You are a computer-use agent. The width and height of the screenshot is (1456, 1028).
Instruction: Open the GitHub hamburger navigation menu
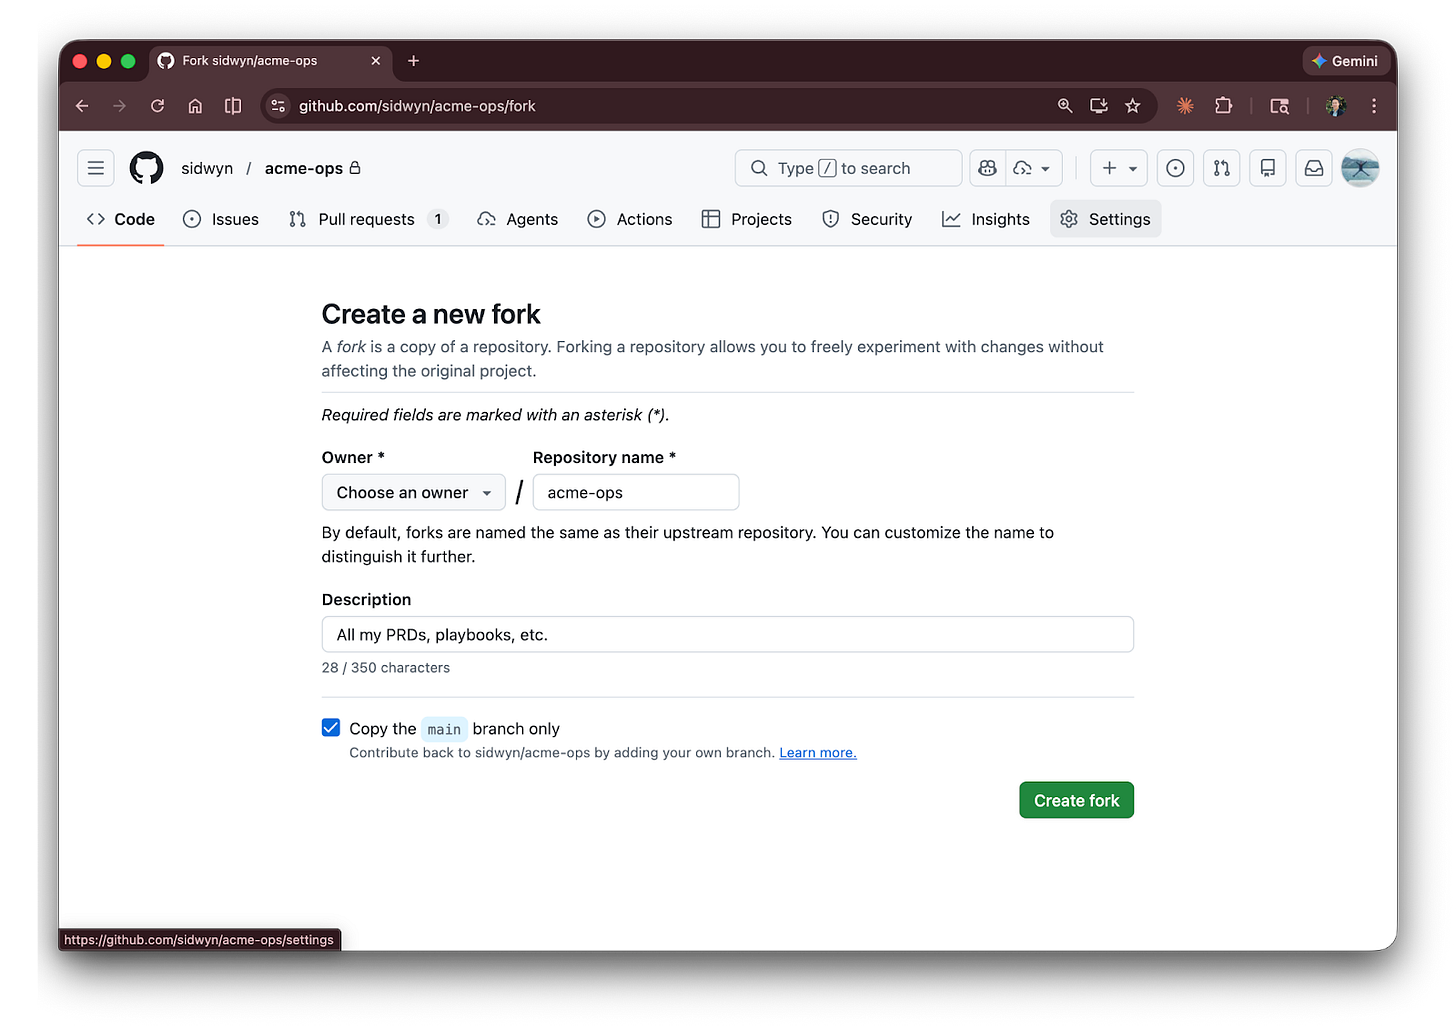click(96, 168)
